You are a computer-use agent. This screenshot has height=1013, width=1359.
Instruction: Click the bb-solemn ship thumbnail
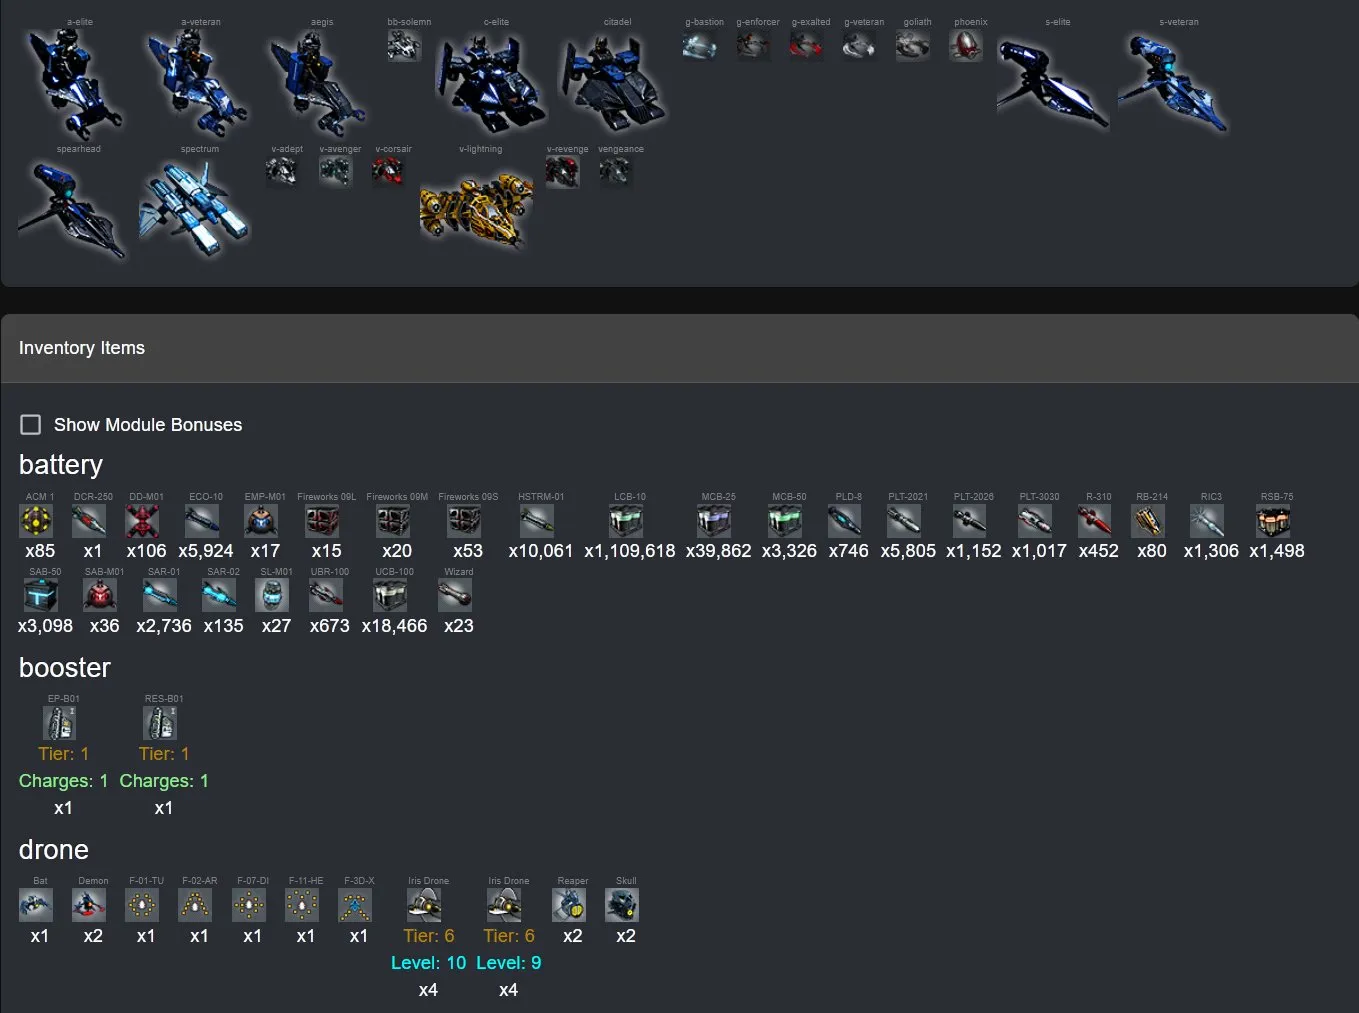[x=404, y=46]
